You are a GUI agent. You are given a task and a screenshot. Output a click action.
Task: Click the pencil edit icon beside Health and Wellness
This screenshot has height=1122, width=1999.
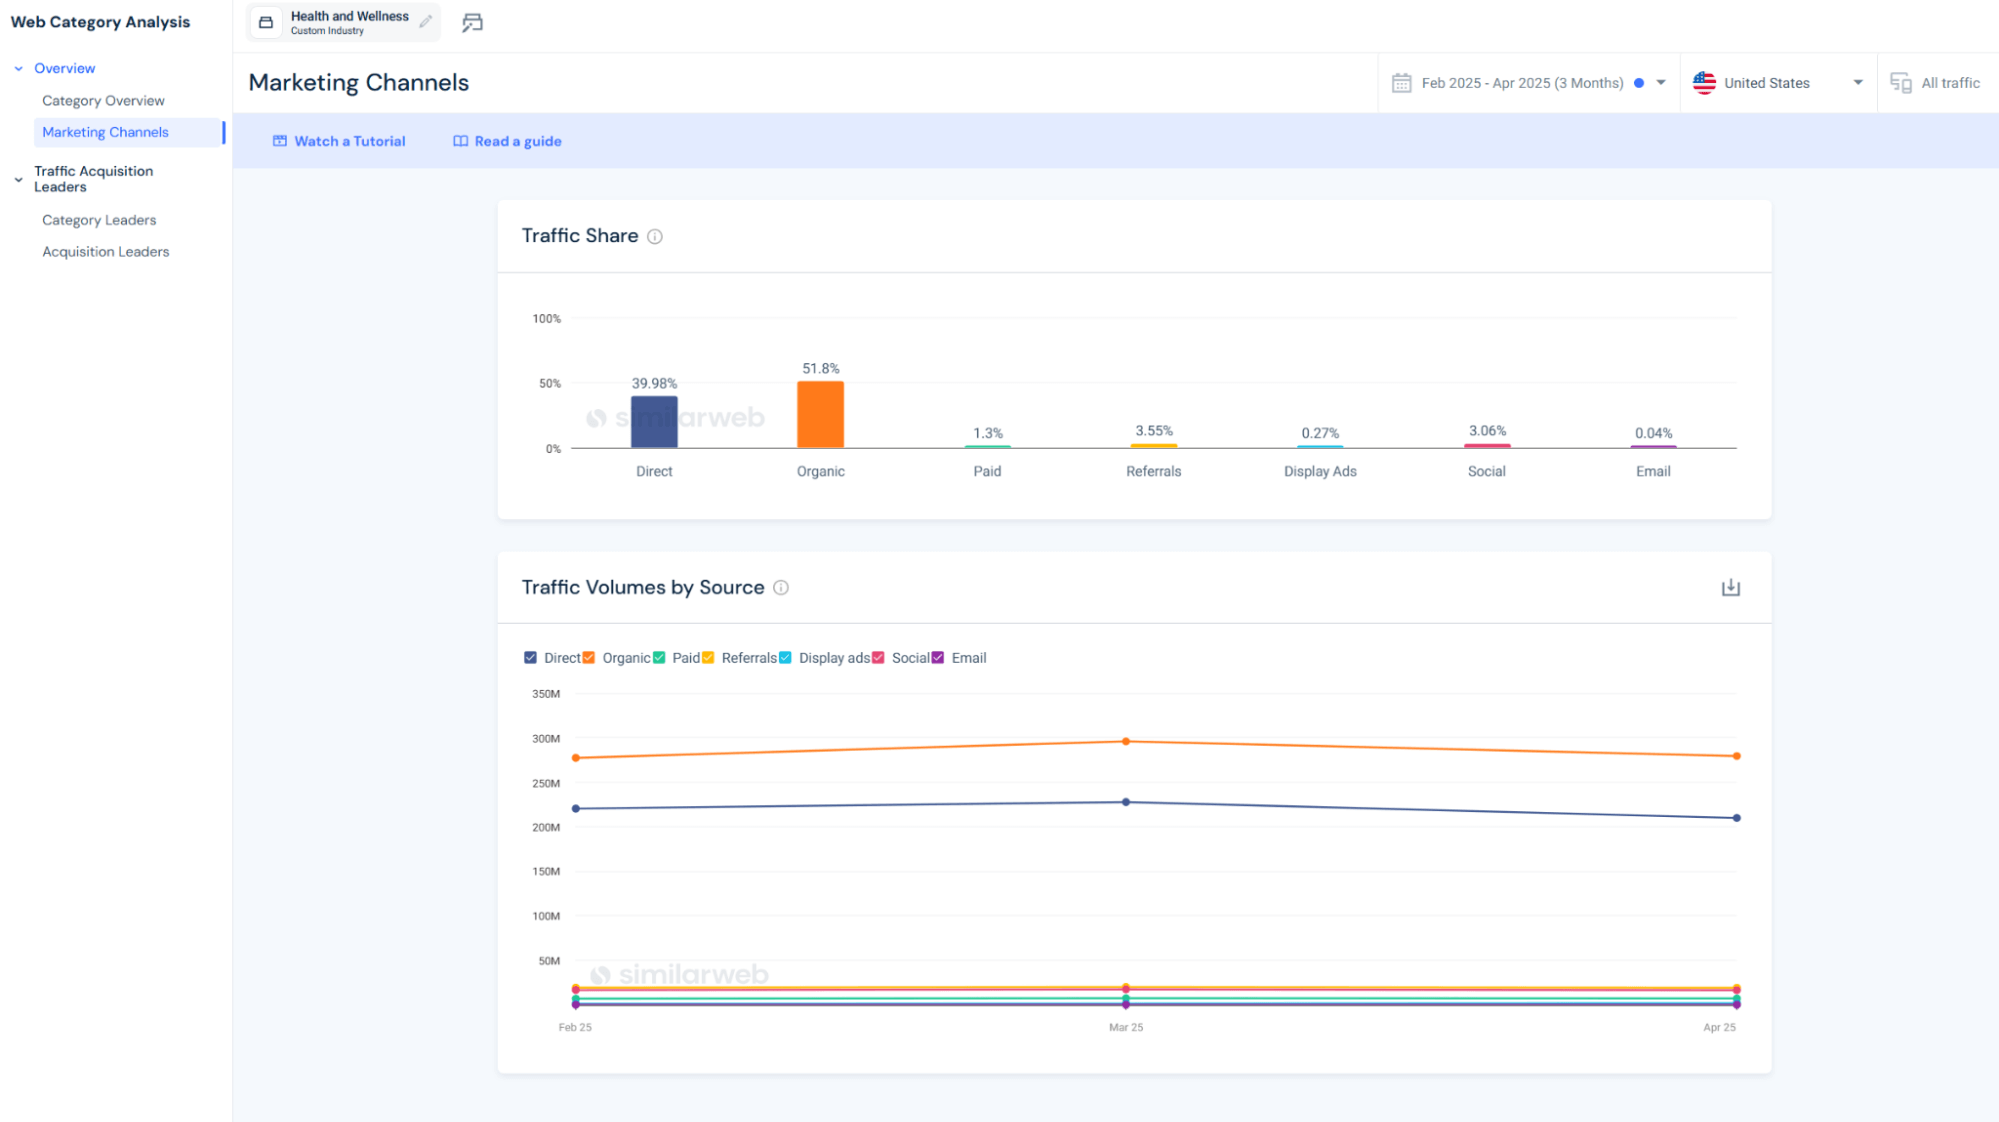(x=426, y=22)
